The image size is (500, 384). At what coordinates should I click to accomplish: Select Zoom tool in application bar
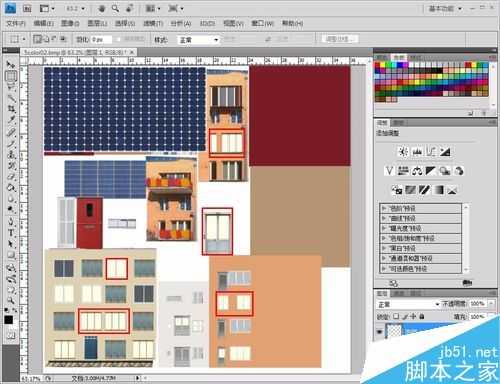coord(115,8)
